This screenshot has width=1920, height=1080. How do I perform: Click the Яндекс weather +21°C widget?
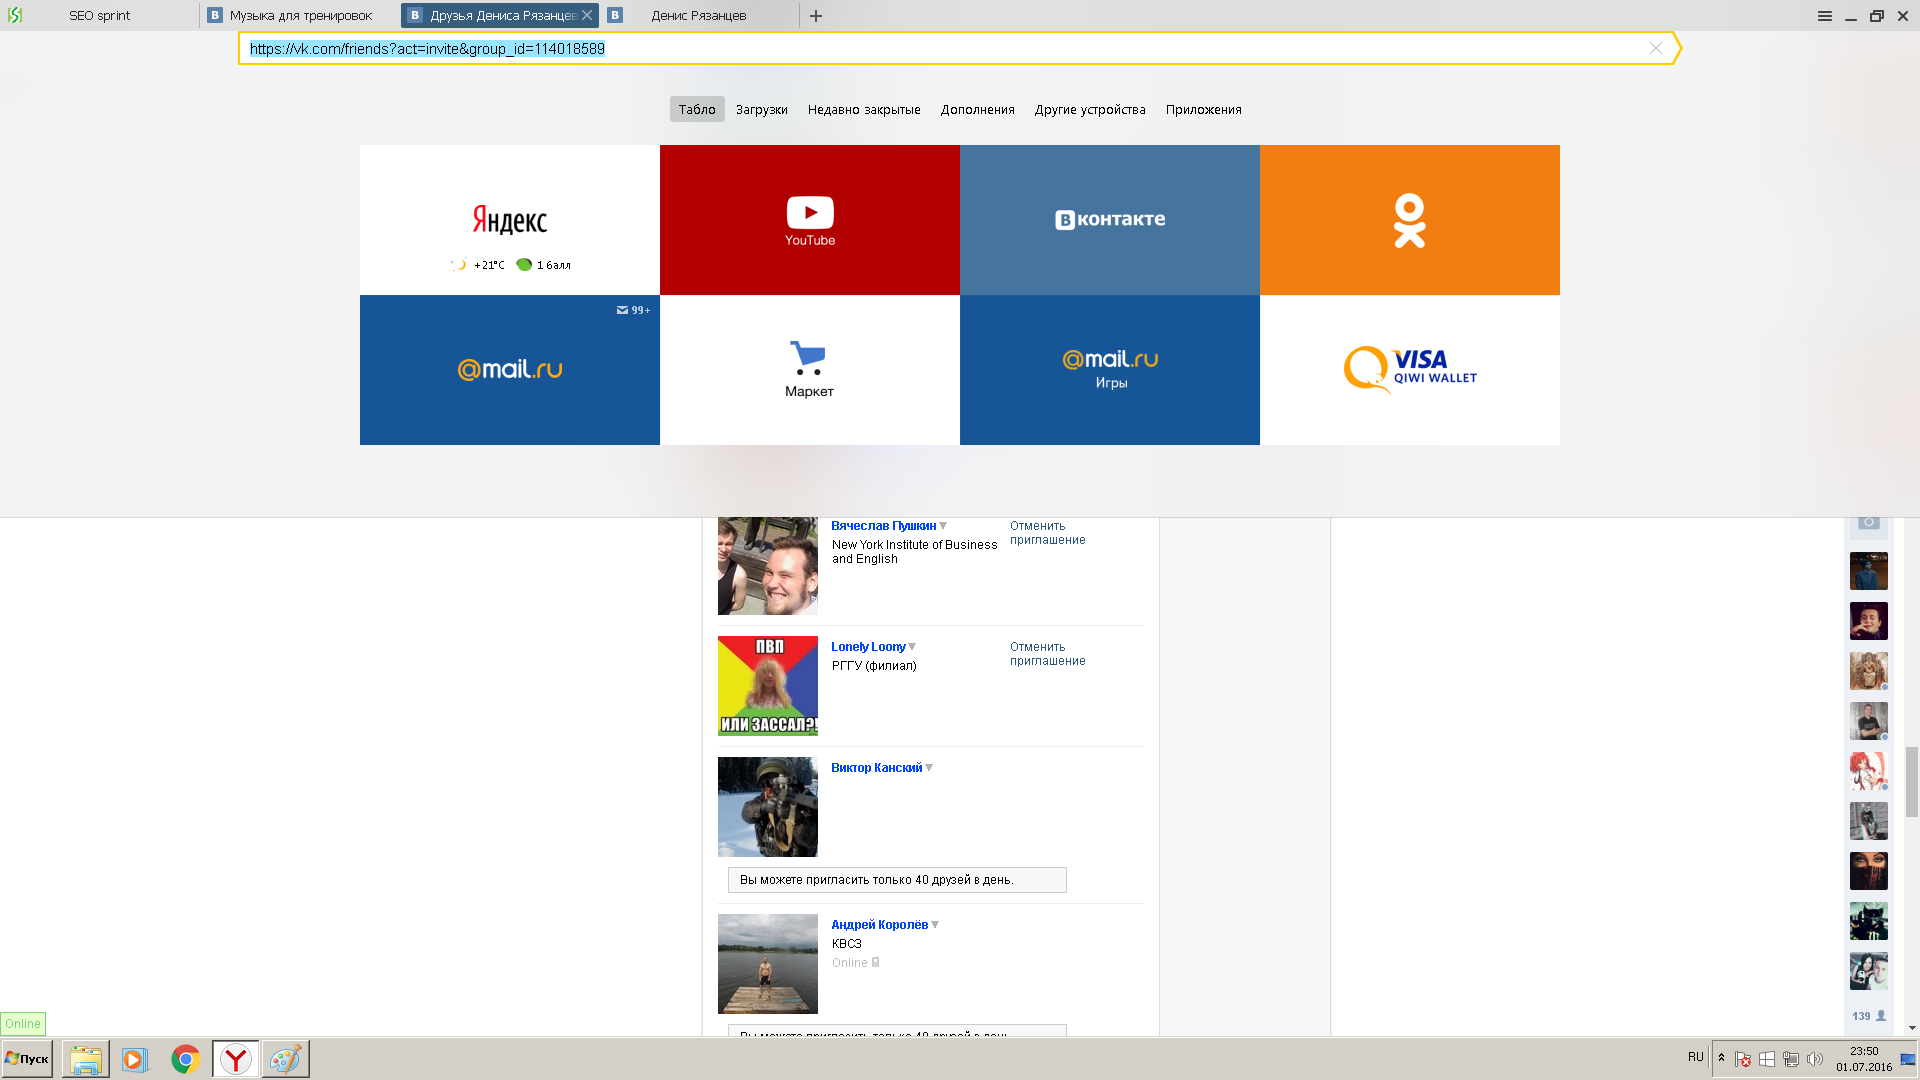[x=478, y=265]
